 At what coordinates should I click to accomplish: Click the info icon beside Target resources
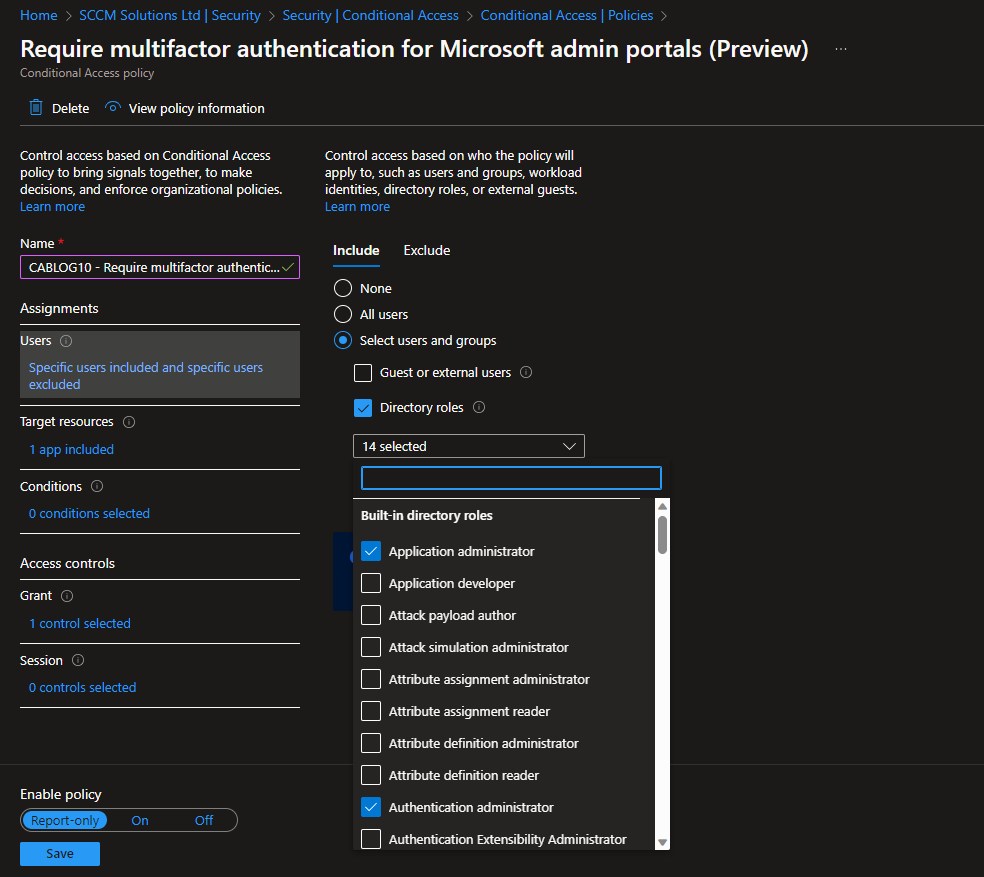[x=129, y=422]
